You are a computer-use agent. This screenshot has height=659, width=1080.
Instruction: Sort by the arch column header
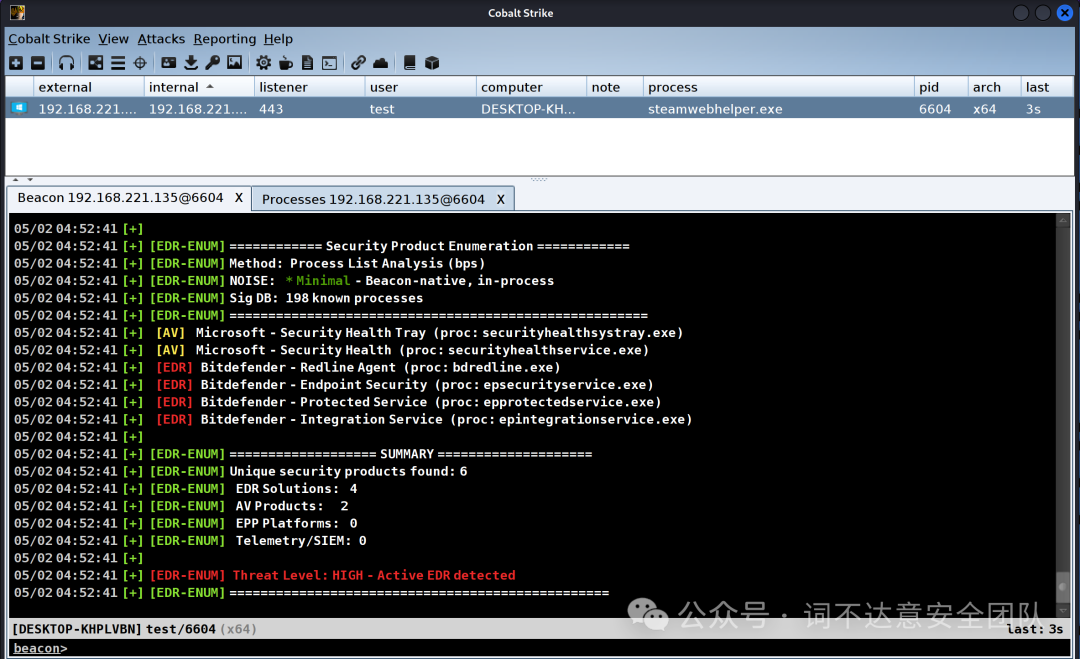pyautogui.click(x=994, y=87)
